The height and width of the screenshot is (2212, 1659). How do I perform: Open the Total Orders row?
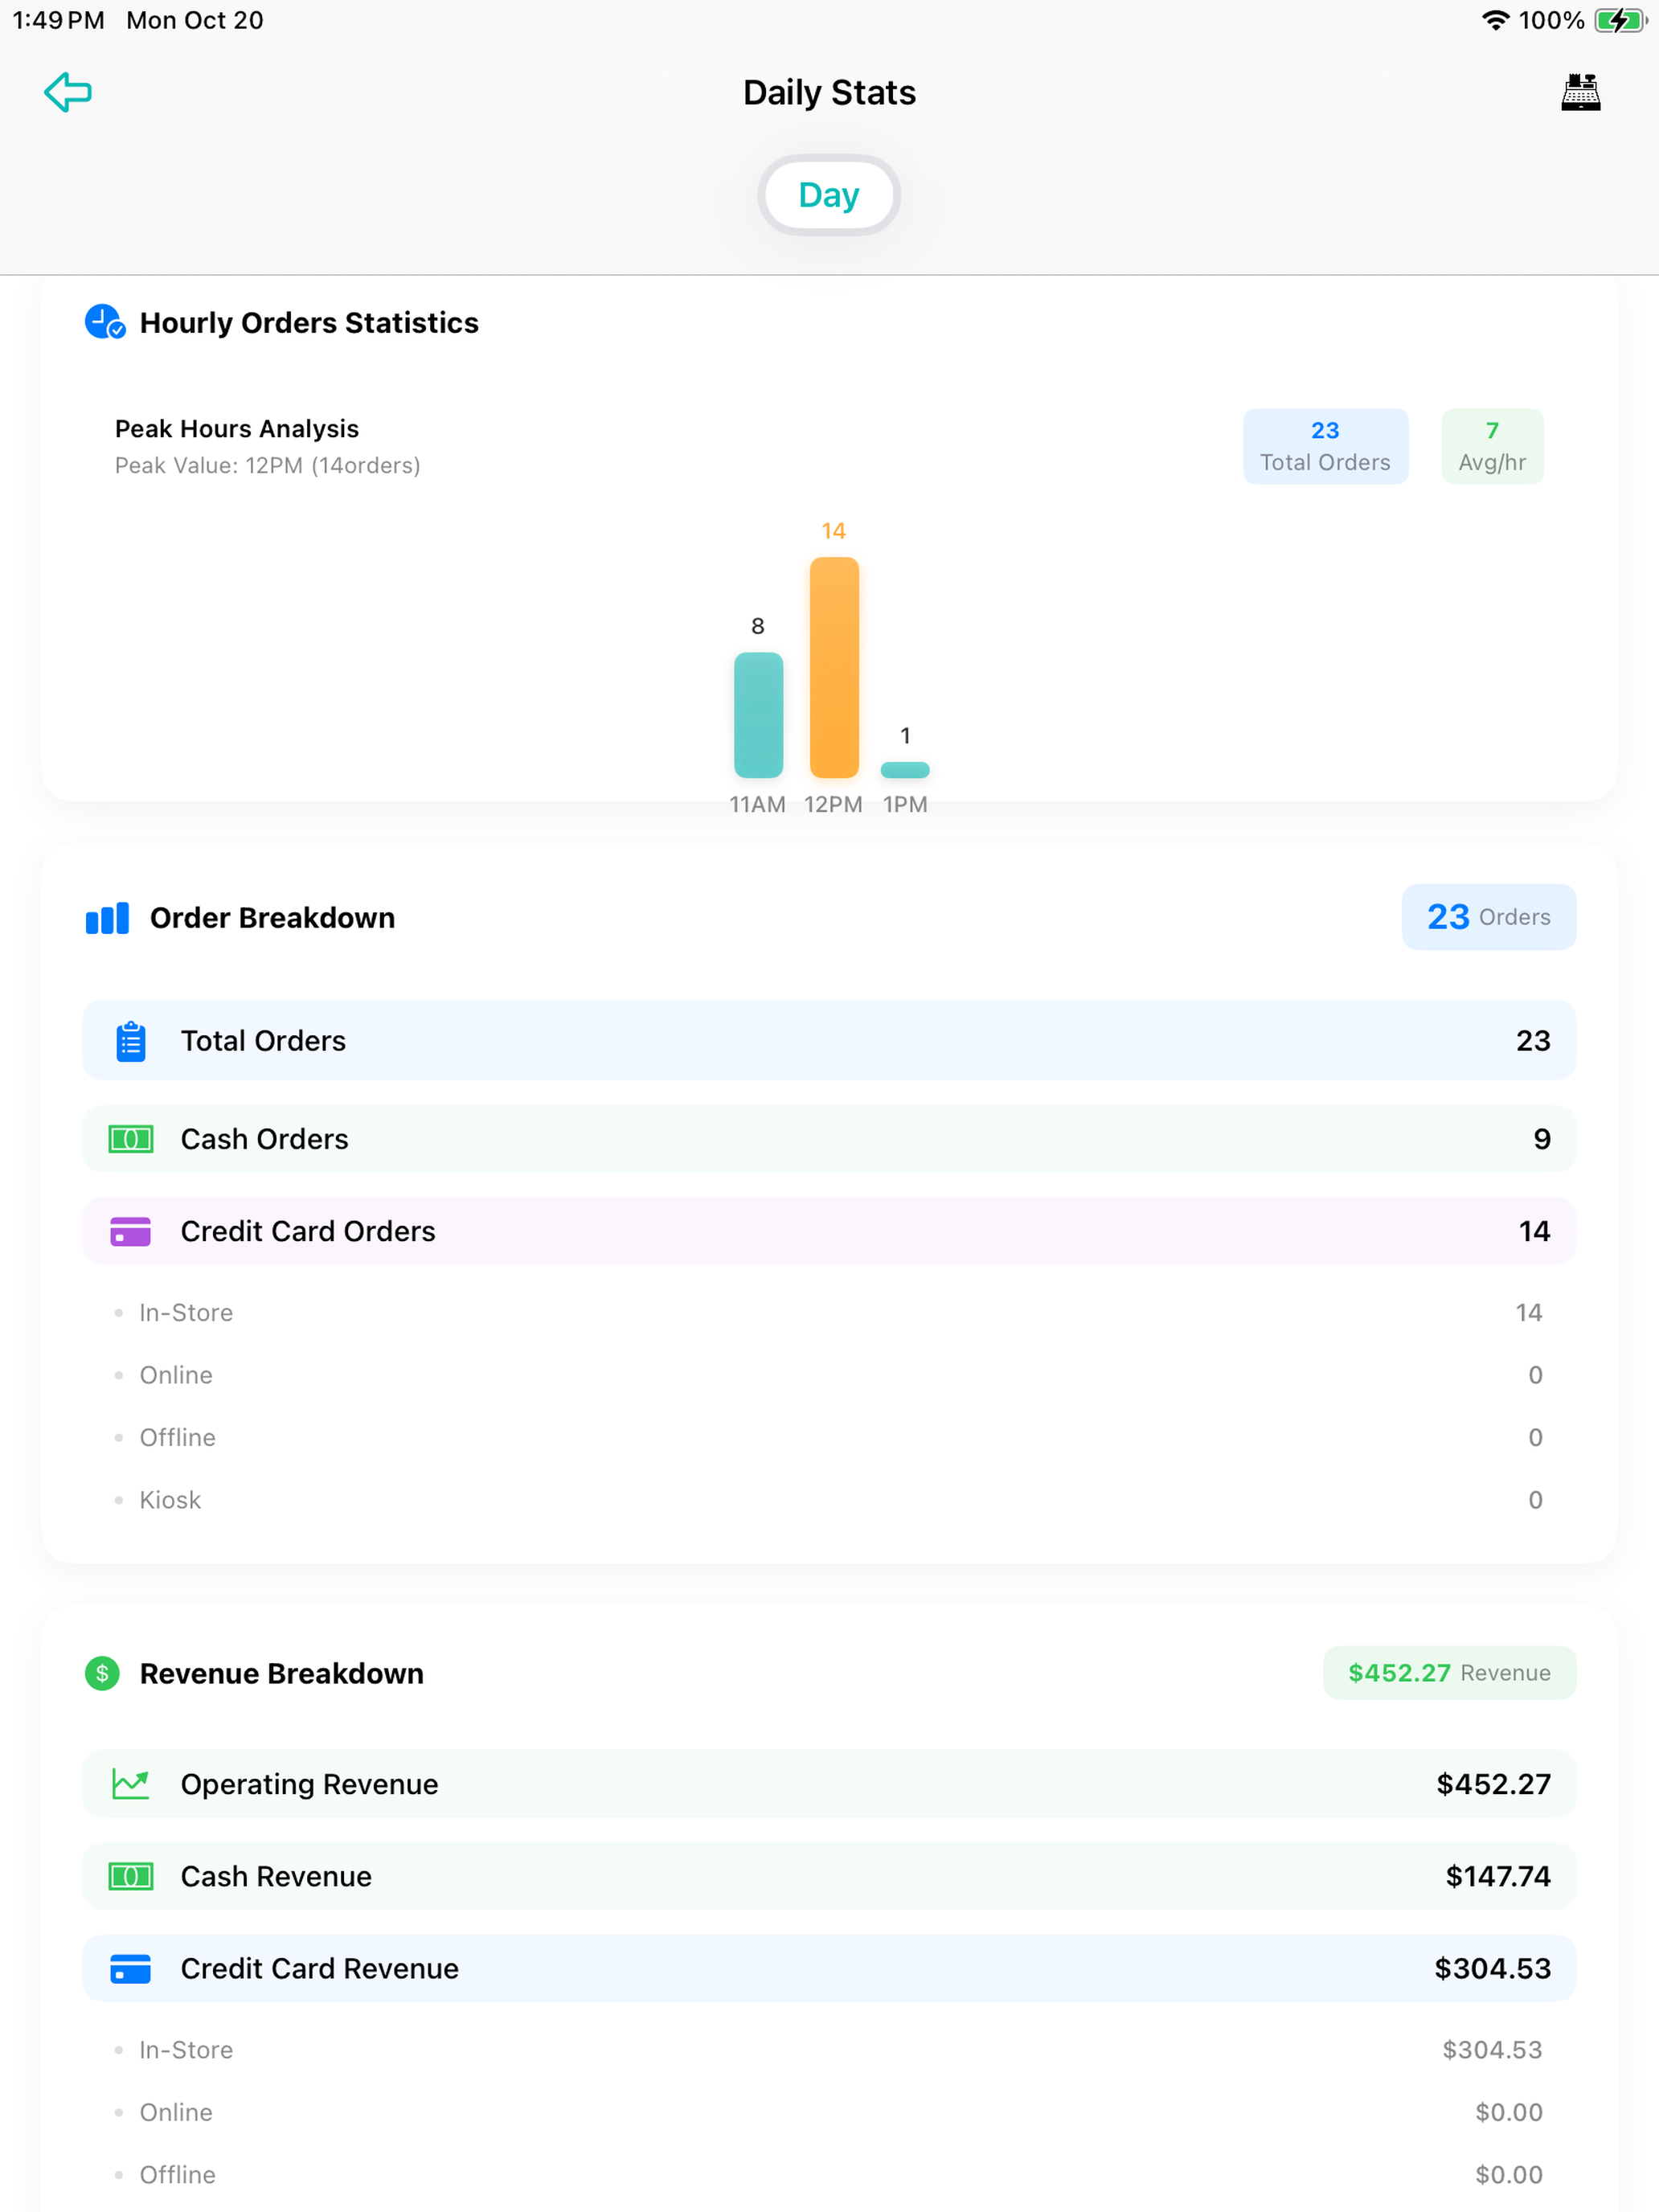[829, 1040]
